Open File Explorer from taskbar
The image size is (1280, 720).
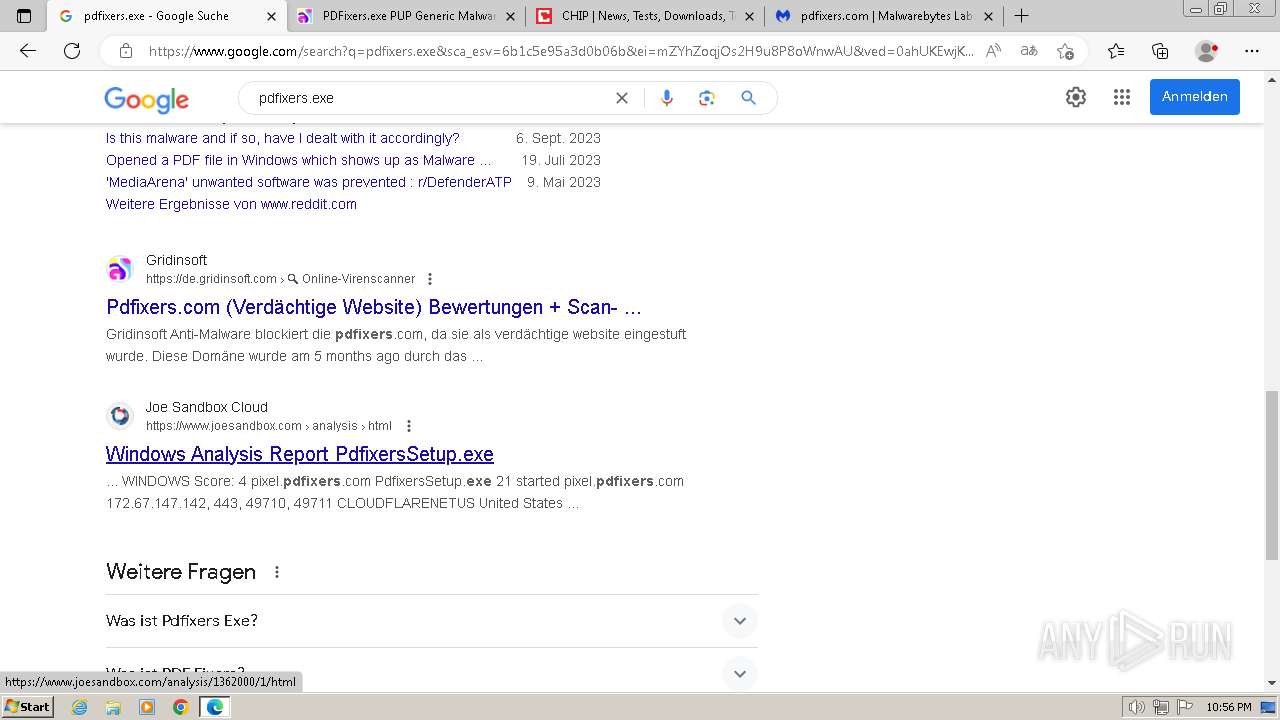click(113, 707)
